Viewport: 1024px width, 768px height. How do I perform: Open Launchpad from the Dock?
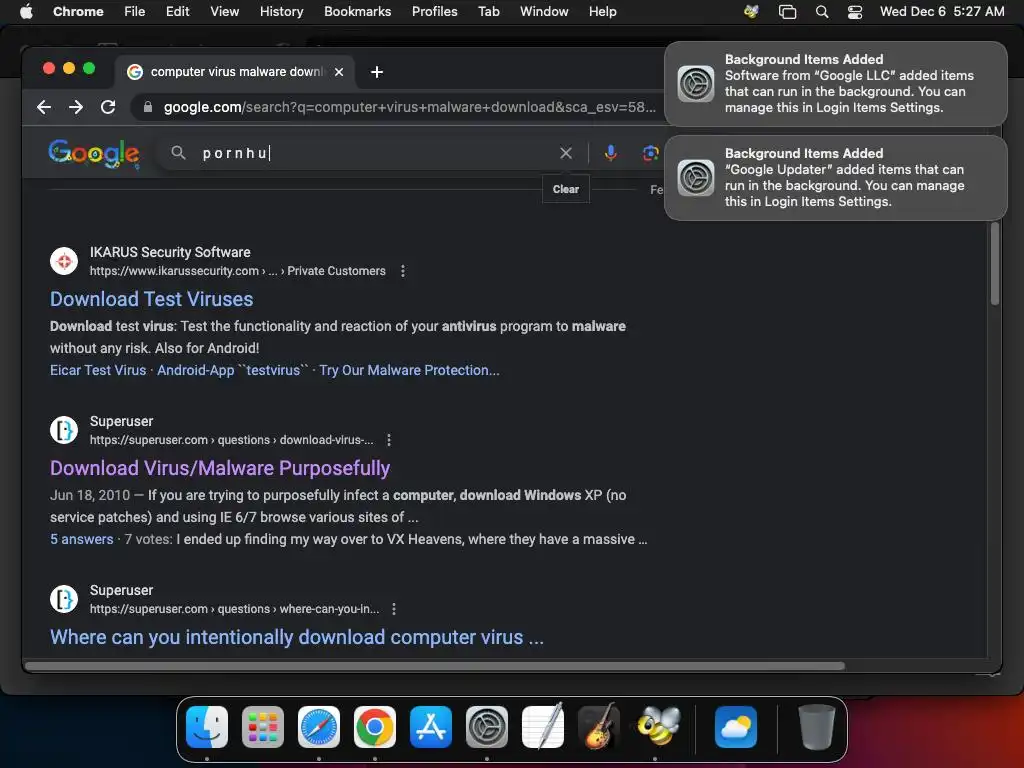point(263,727)
